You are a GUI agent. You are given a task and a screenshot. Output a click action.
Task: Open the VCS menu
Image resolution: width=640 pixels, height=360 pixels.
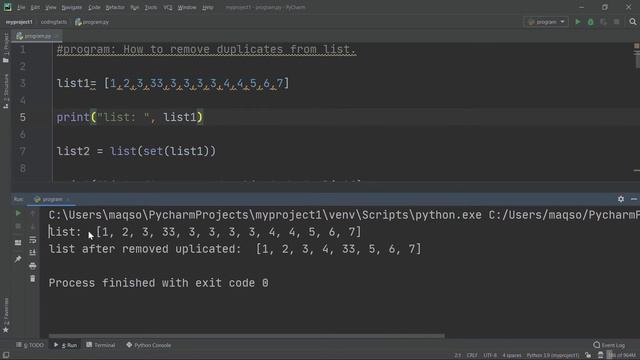pyautogui.click(x=168, y=7)
